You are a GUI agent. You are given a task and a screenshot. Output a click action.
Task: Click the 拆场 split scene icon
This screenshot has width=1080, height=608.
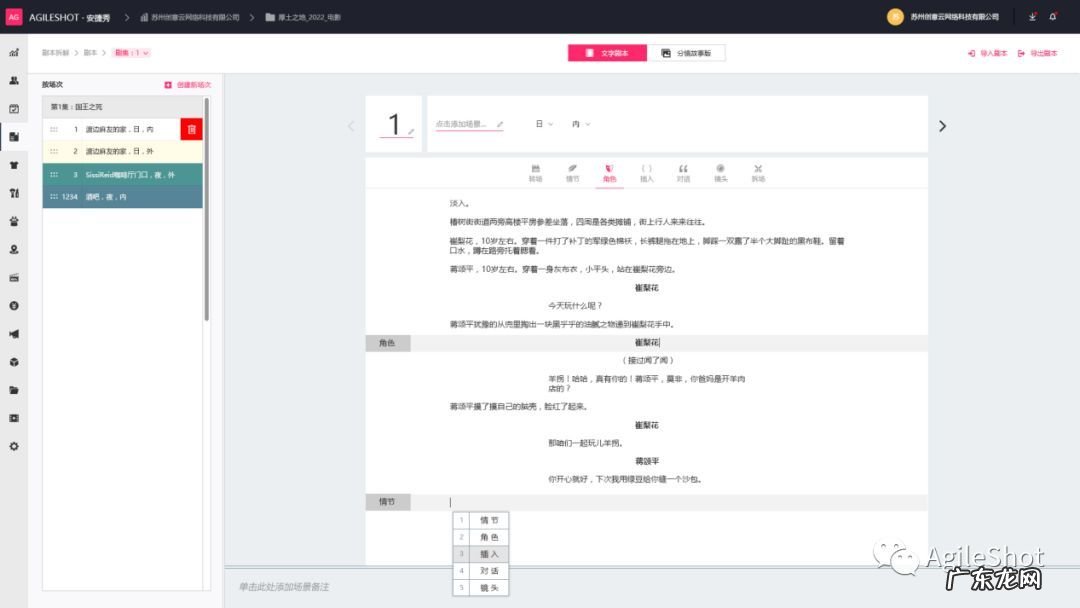pos(757,170)
